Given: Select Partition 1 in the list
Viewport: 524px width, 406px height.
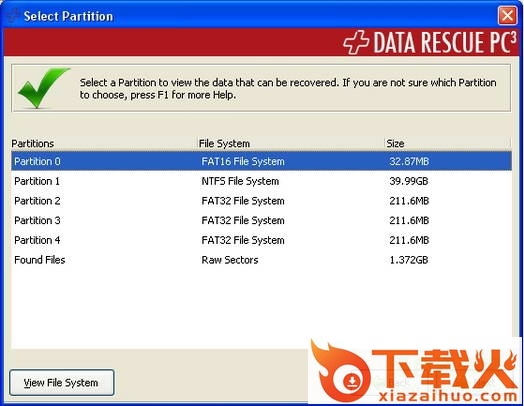Looking at the screenshot, I should pos(261,181).
